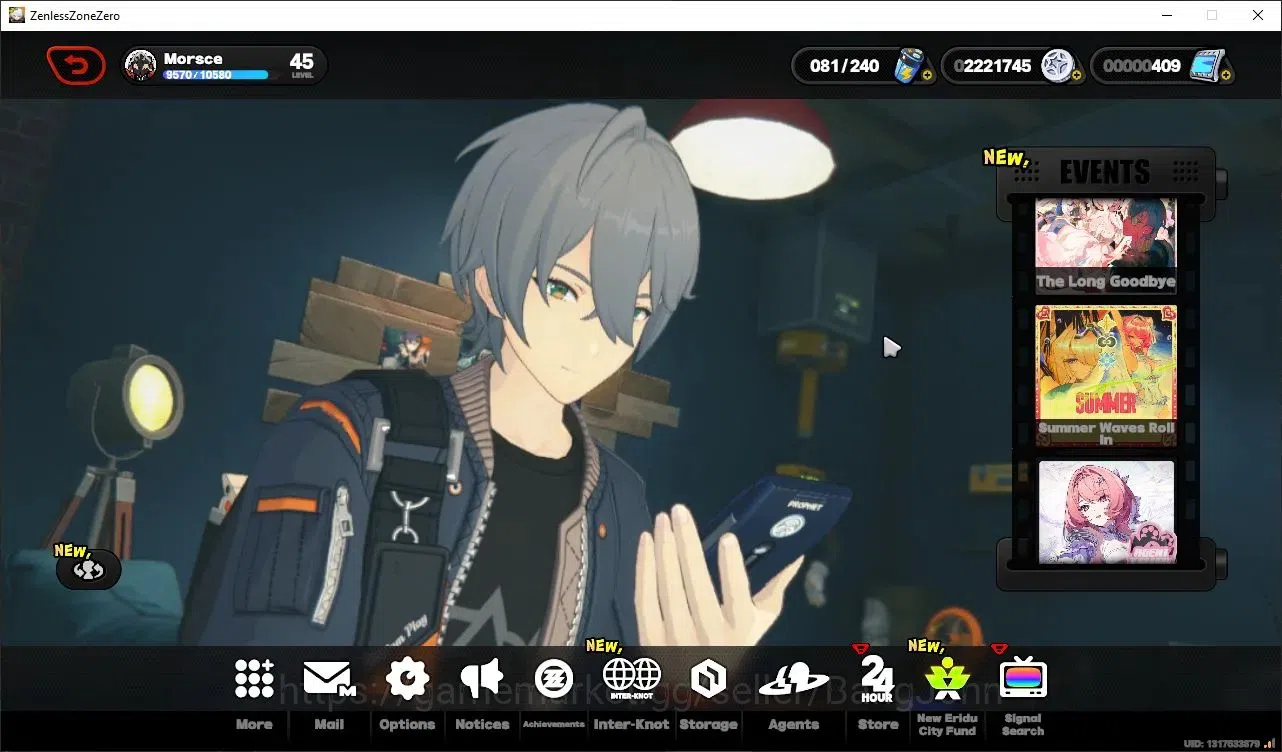This screenshot has height=752, width=1282.
Task: Click the Options label
Action: 407,724
